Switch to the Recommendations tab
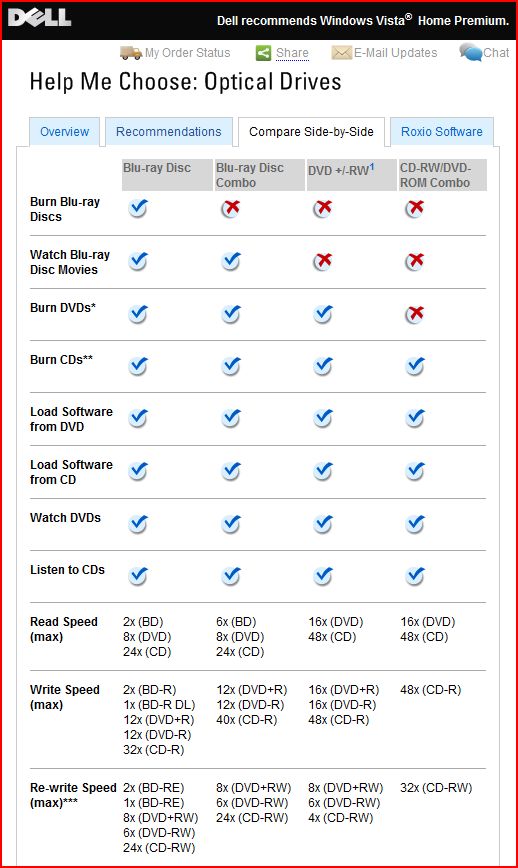518x868 pixels. tap(168, 132)
